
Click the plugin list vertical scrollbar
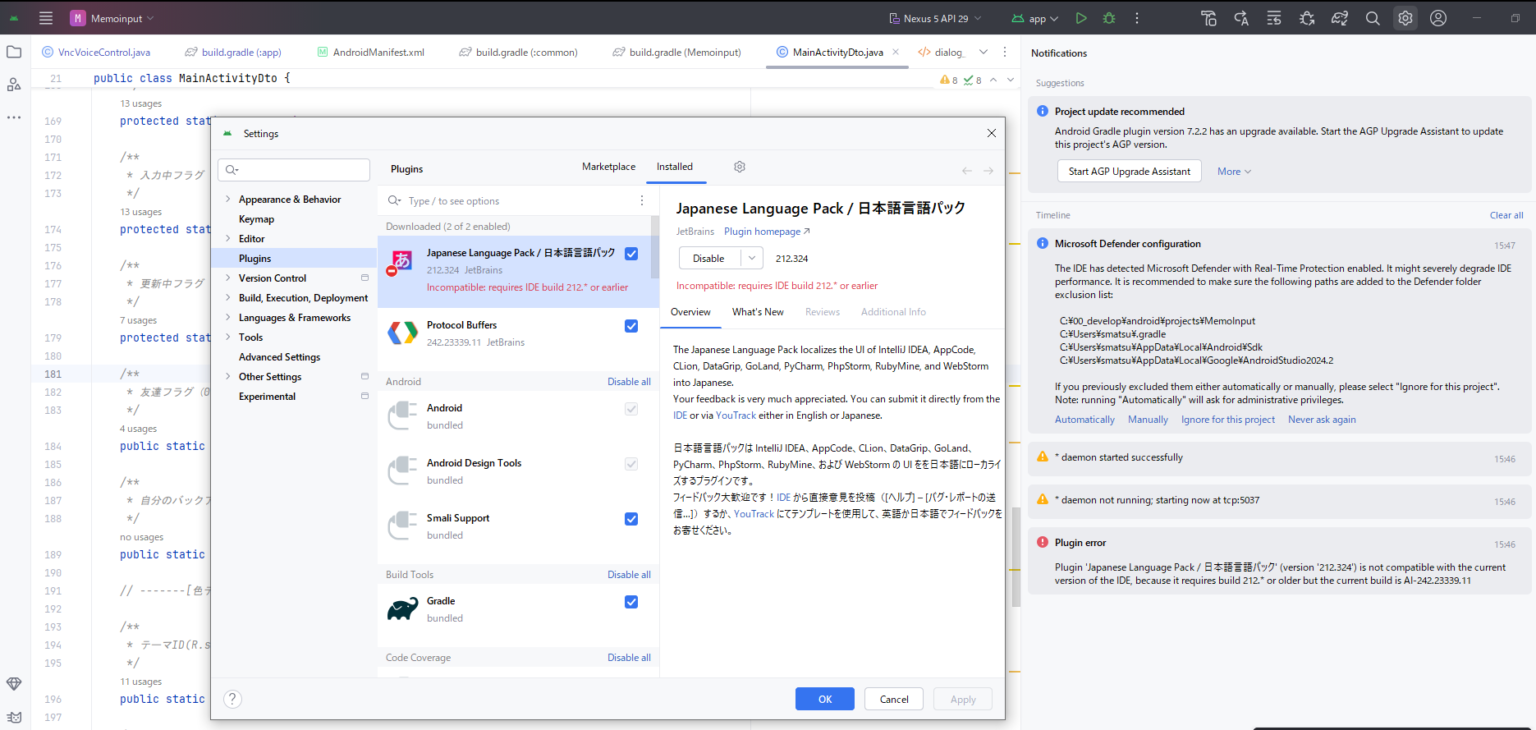655,248
